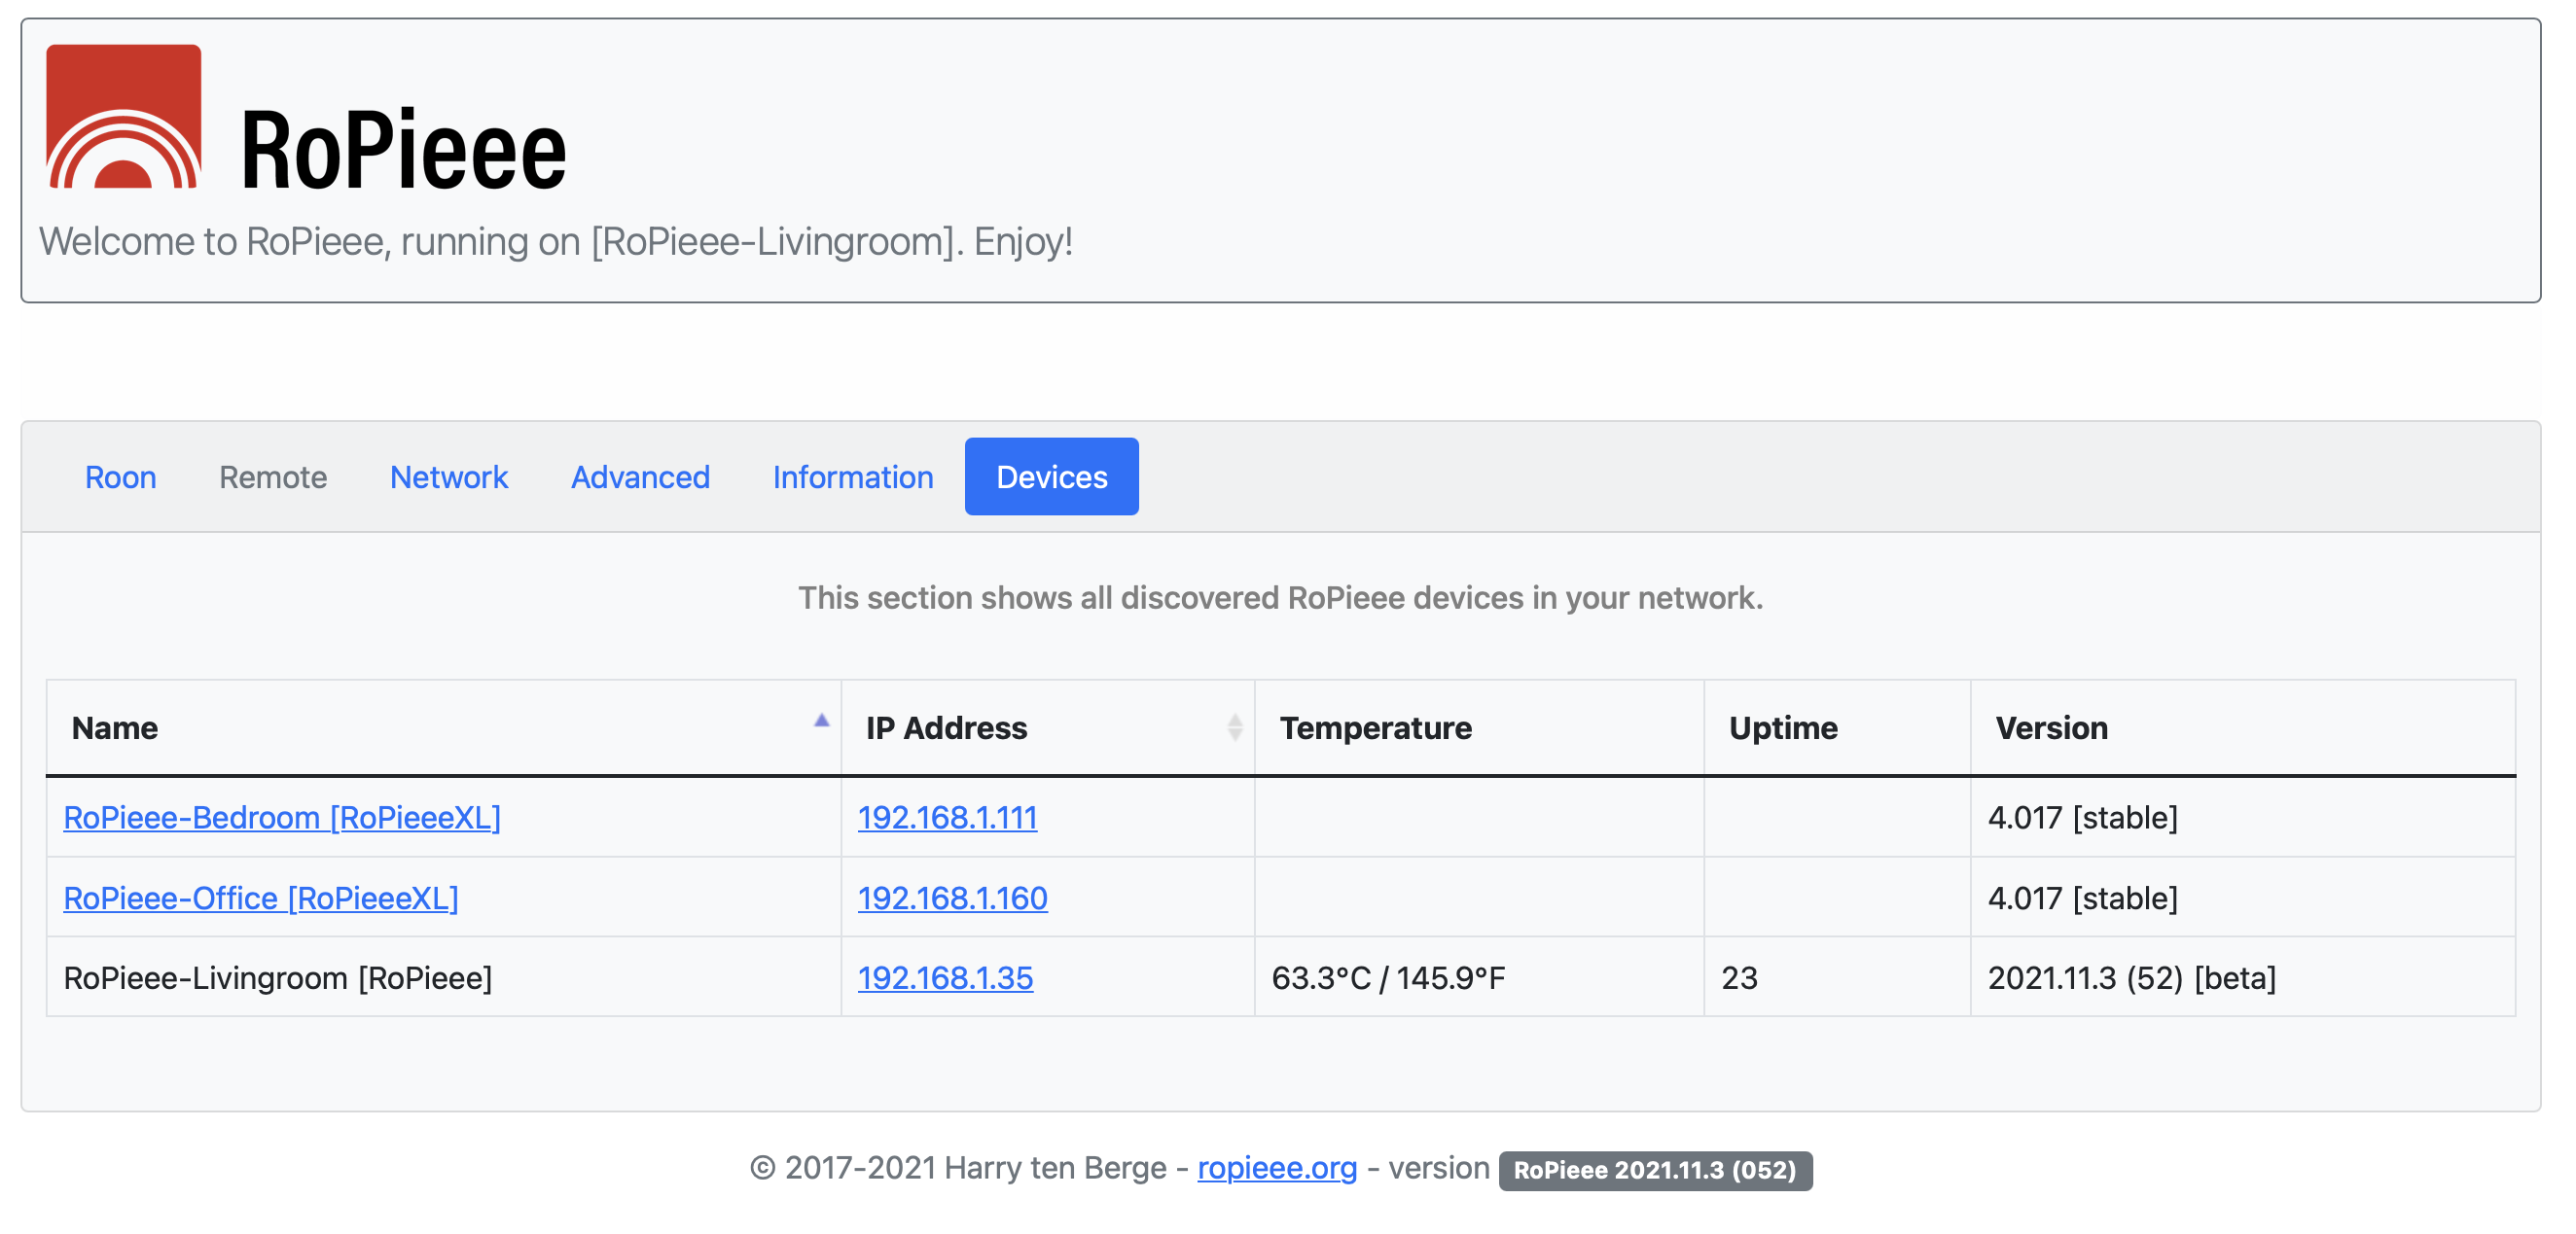Click the RoPieee red logo icon

click(x=124, y=116)
